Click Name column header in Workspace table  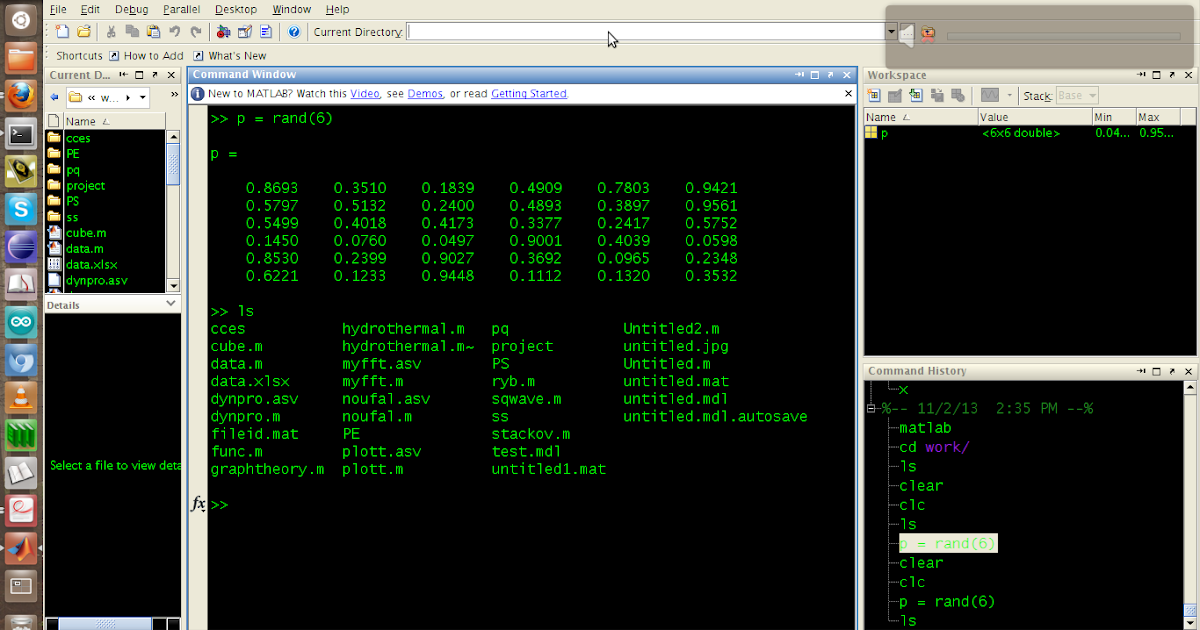point(921,117)
